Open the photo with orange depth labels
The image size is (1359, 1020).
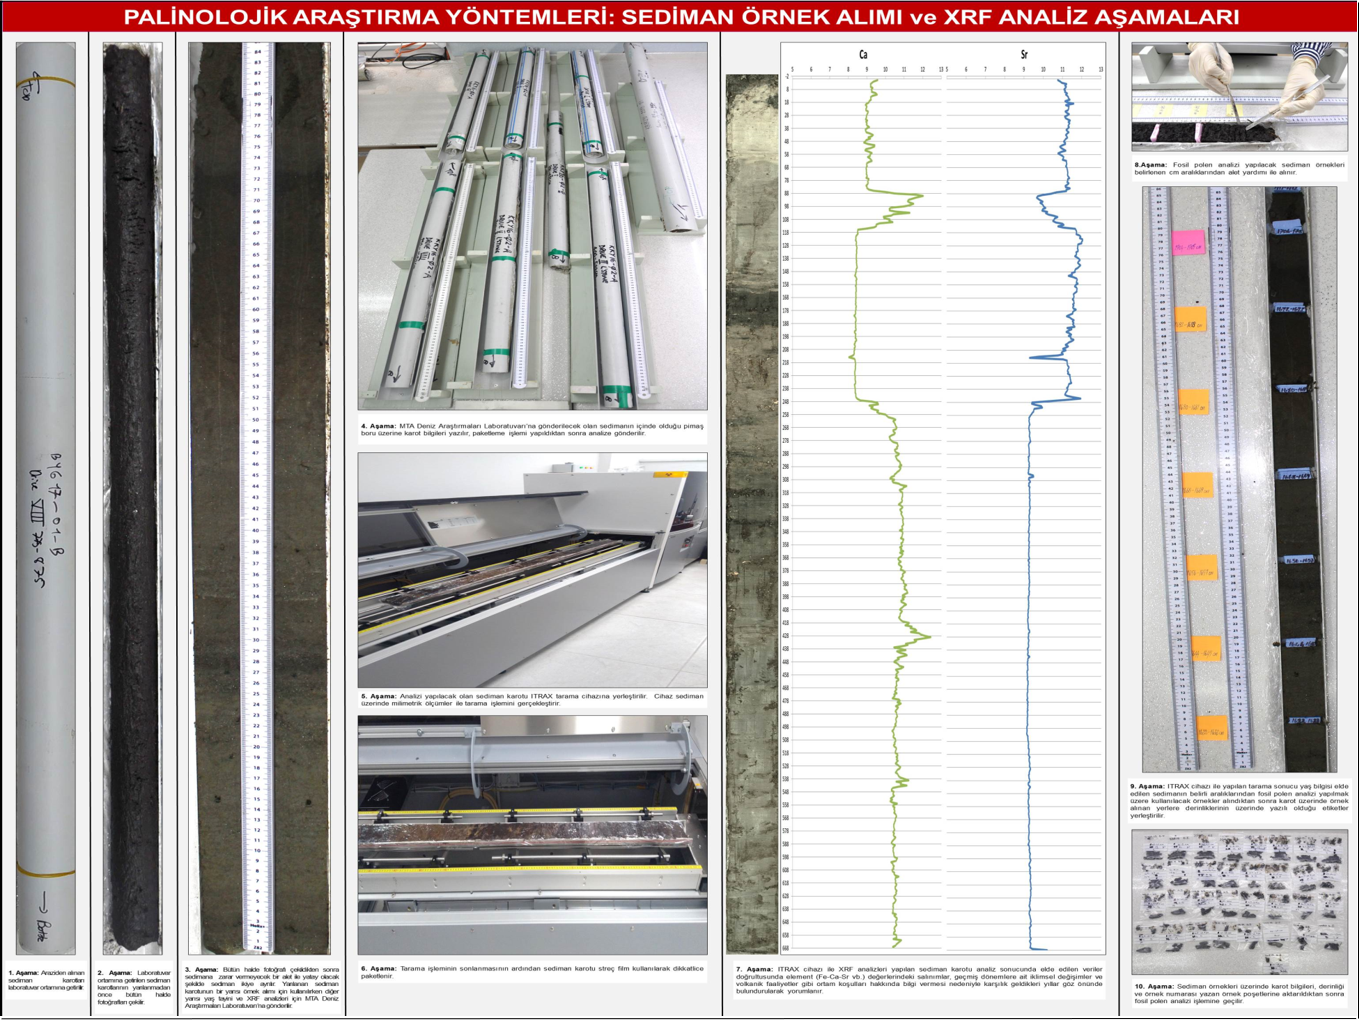[x=1239, y=478]
